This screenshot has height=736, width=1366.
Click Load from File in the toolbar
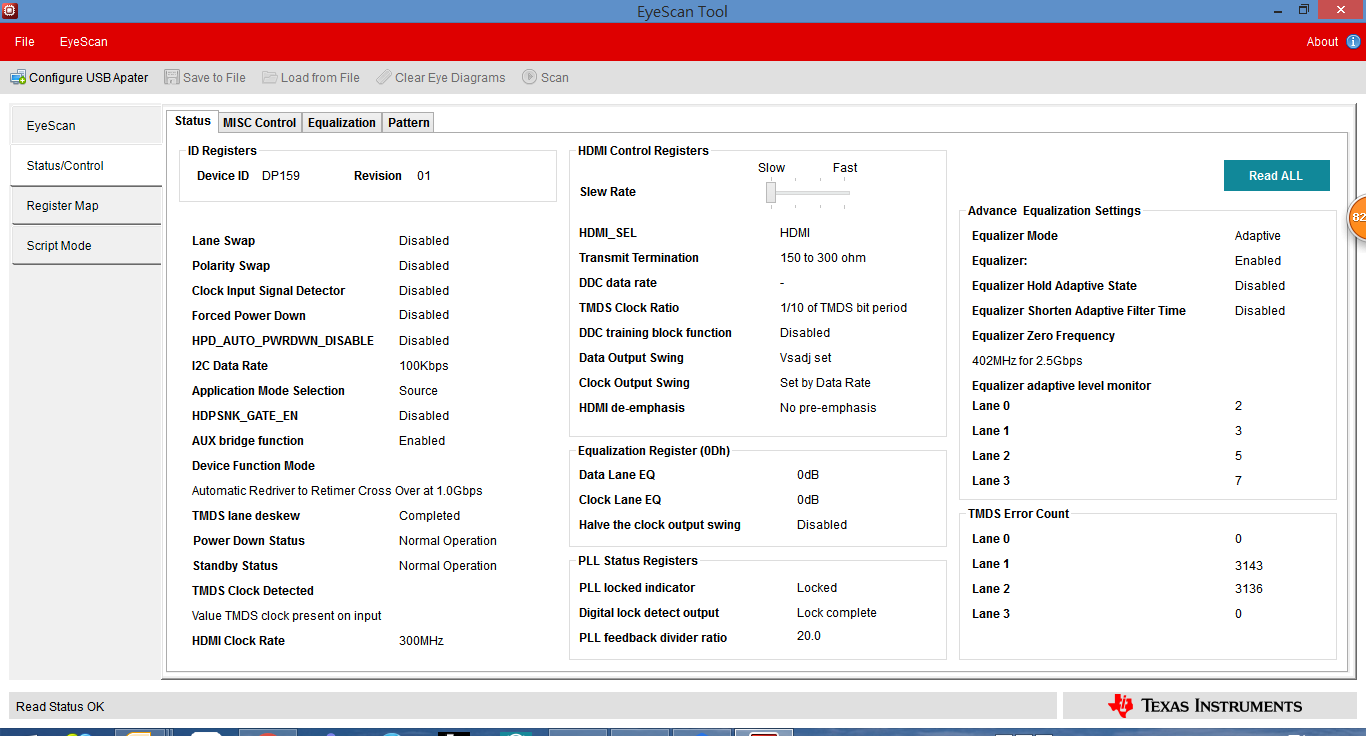click(311, 77)
